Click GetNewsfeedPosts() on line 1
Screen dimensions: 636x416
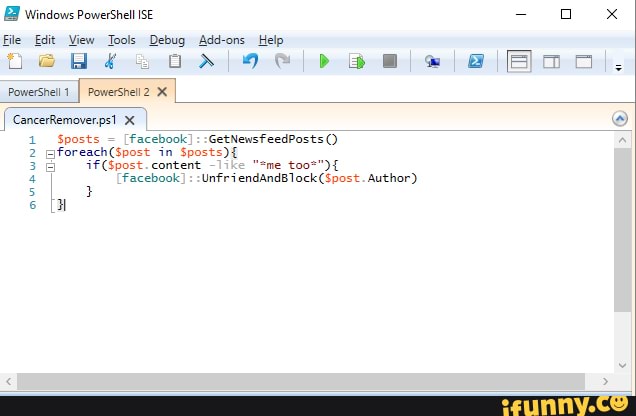273,139
